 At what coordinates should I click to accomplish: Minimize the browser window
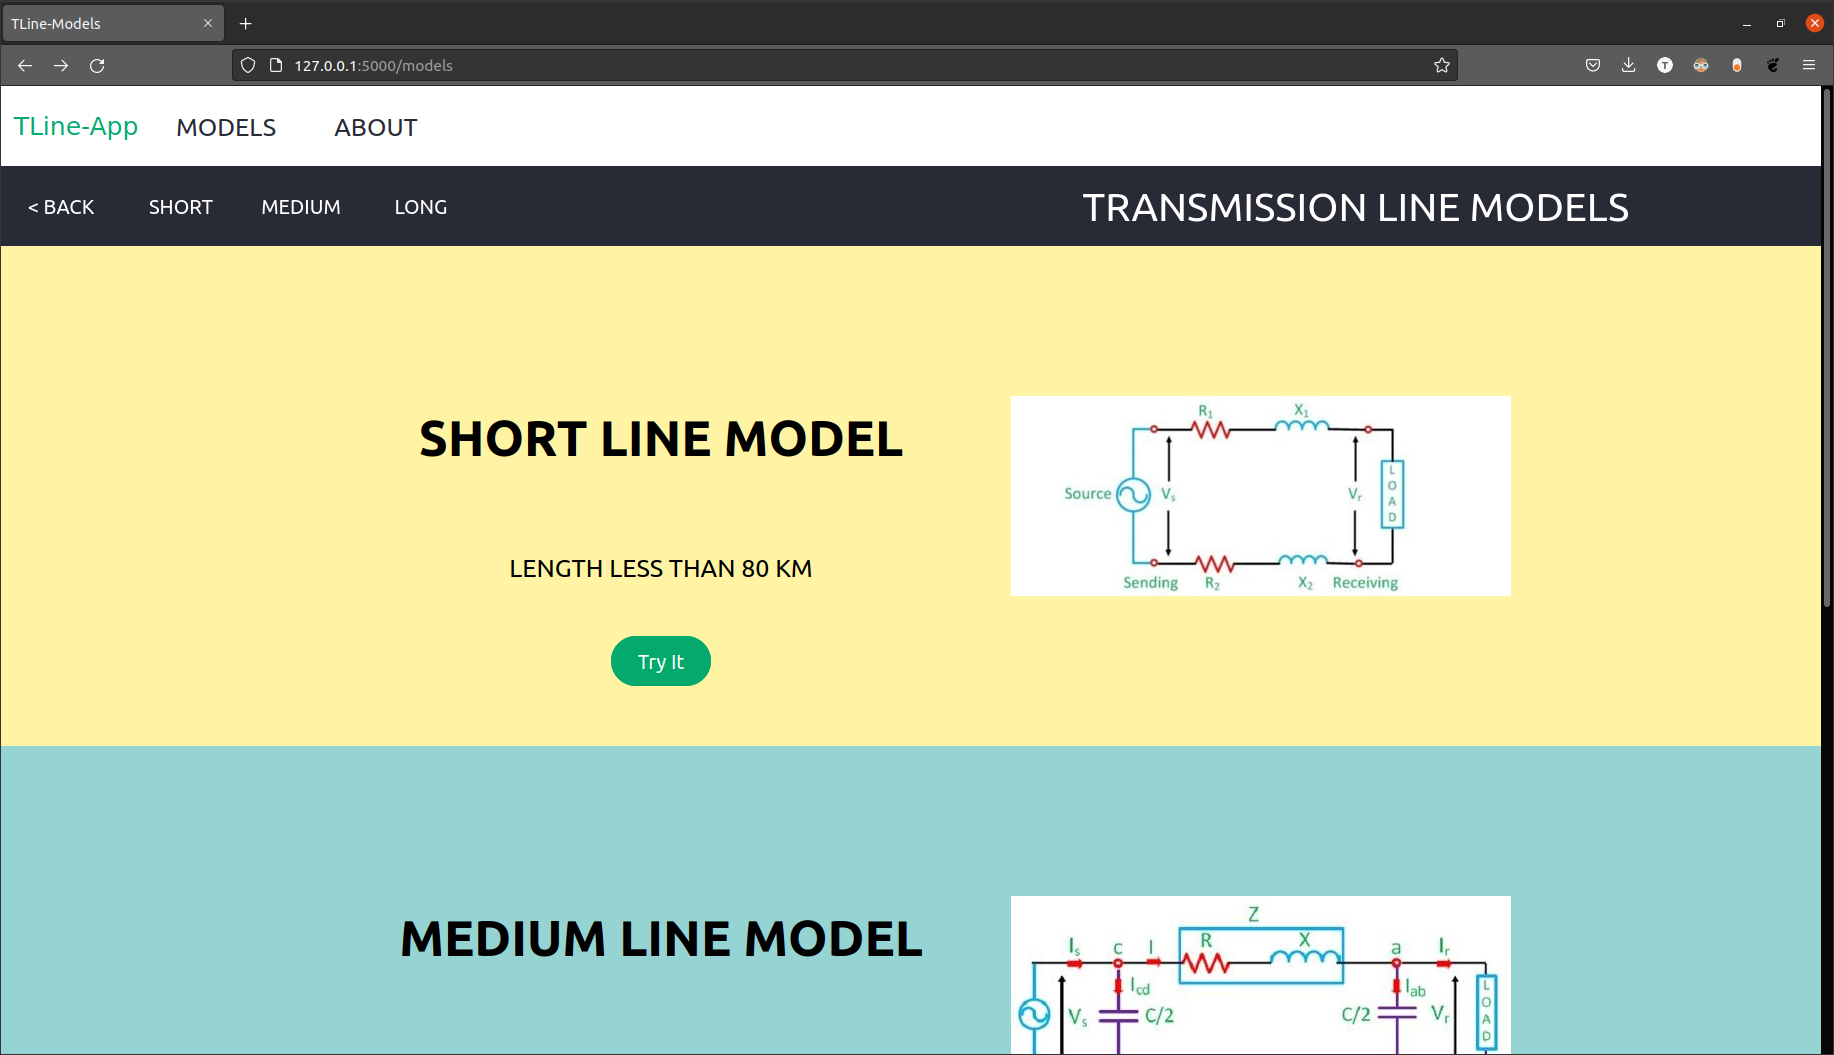tap(1747, 23)
